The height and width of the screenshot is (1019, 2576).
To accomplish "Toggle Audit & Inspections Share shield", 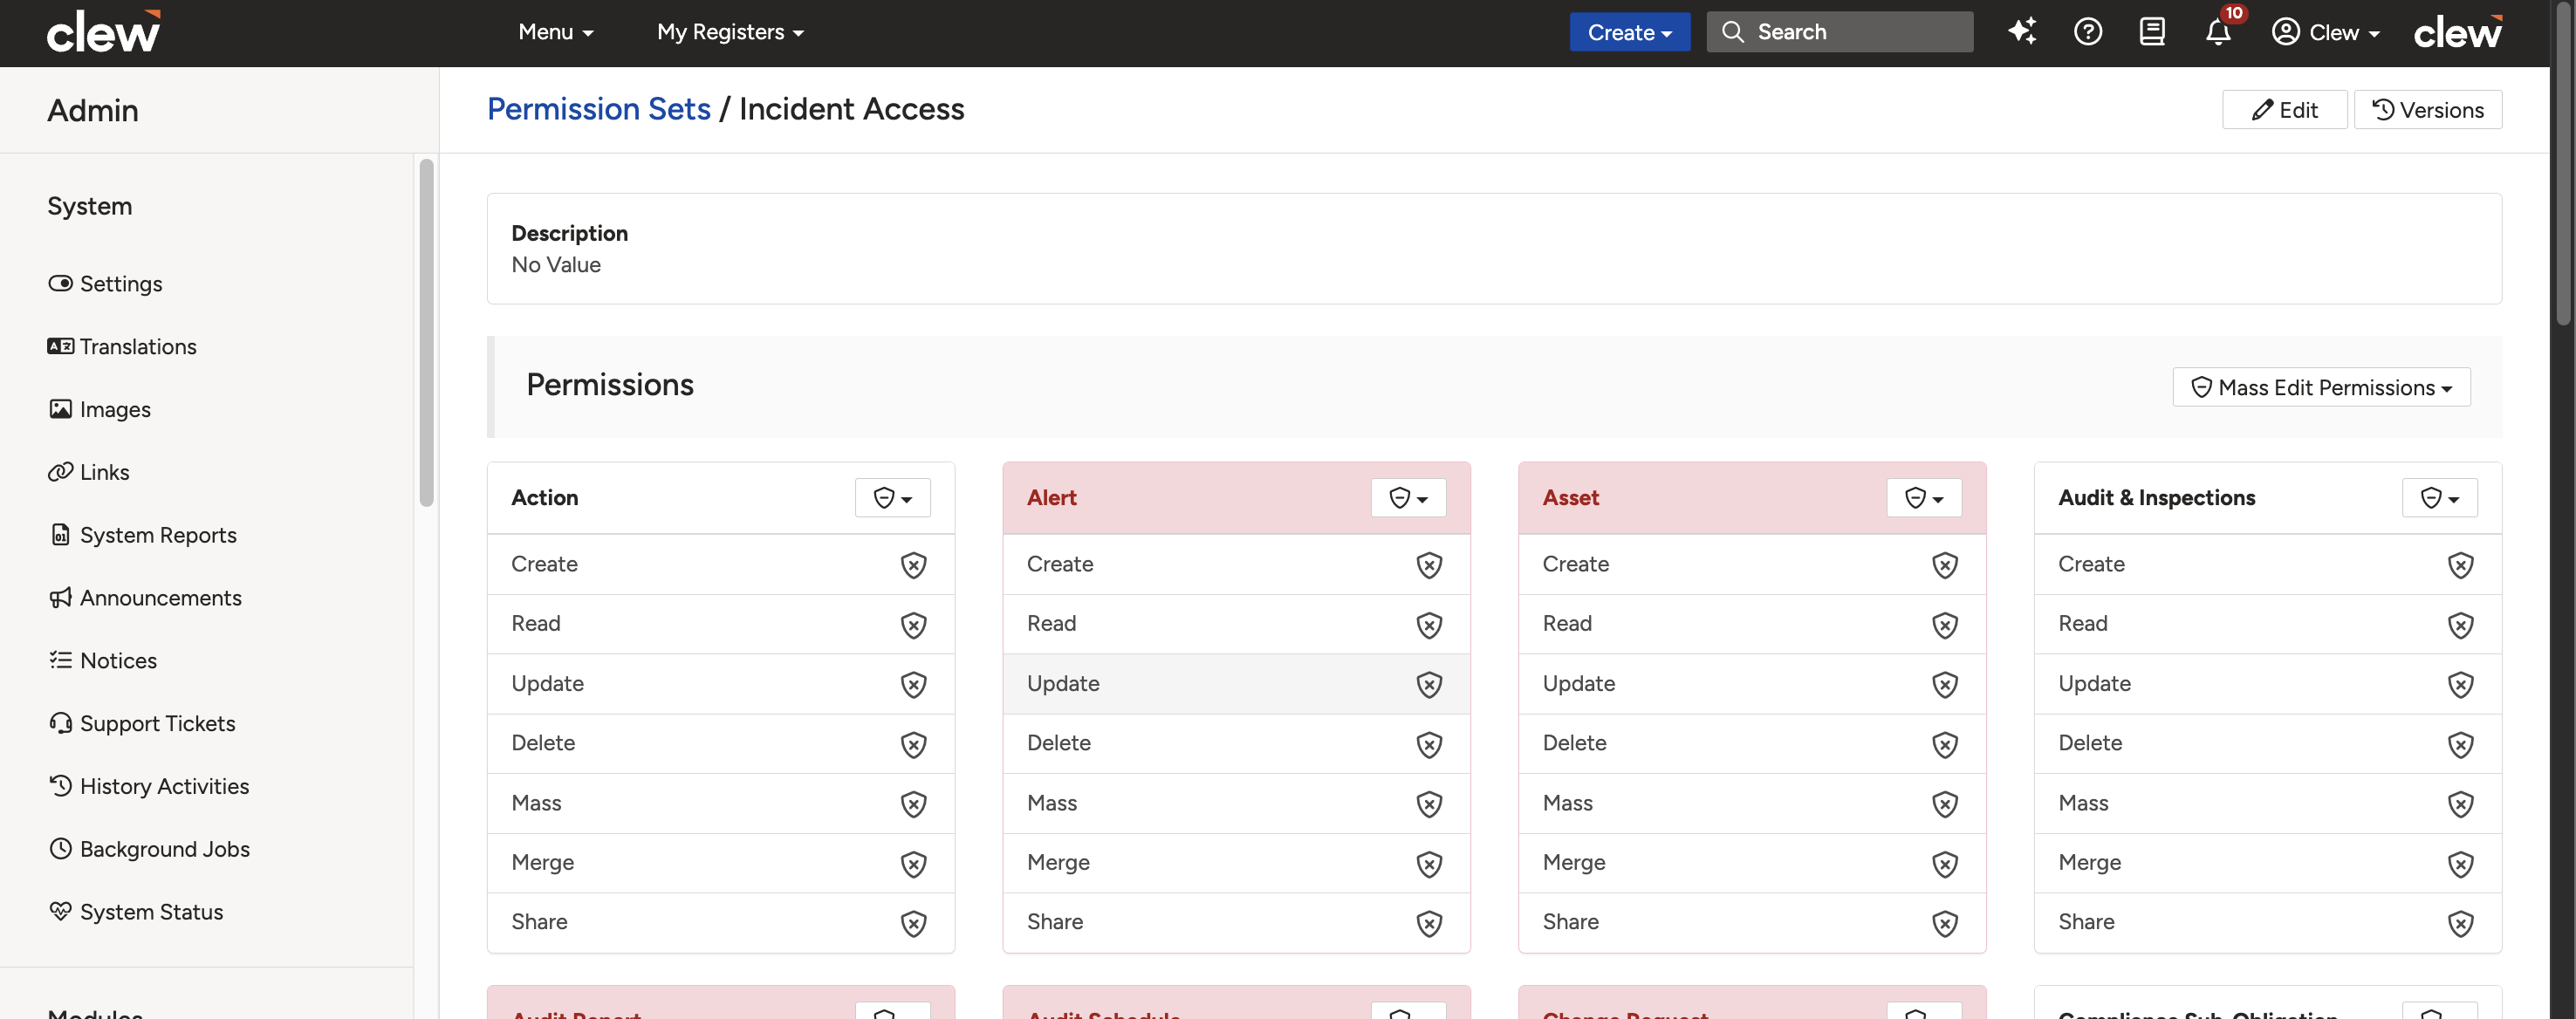I will (x=2460, y=923).
